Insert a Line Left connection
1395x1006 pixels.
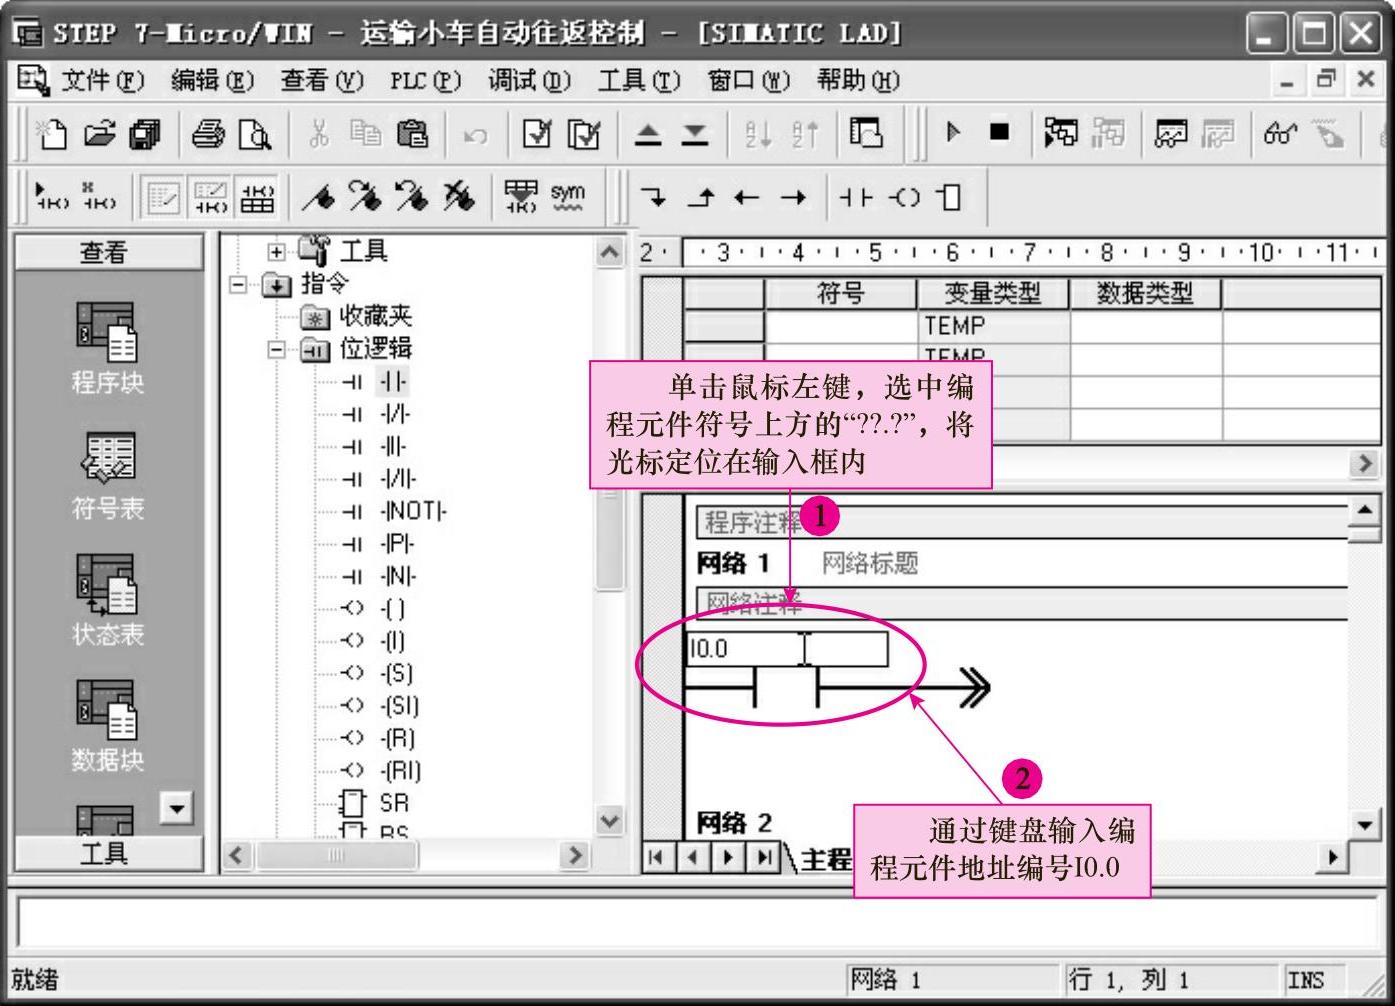[747, 197]
